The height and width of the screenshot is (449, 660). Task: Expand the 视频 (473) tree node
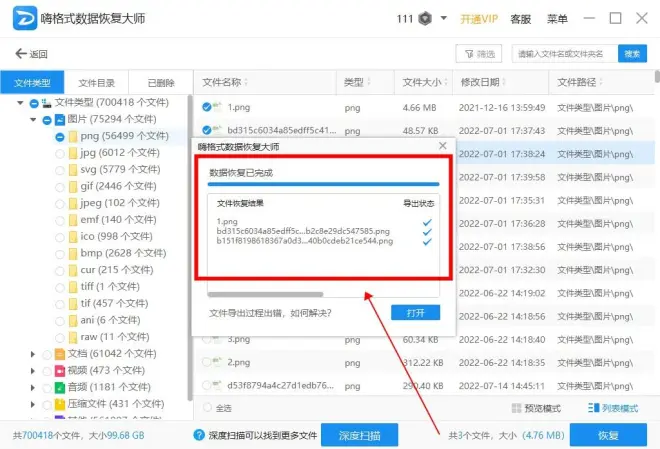[33, 371]
